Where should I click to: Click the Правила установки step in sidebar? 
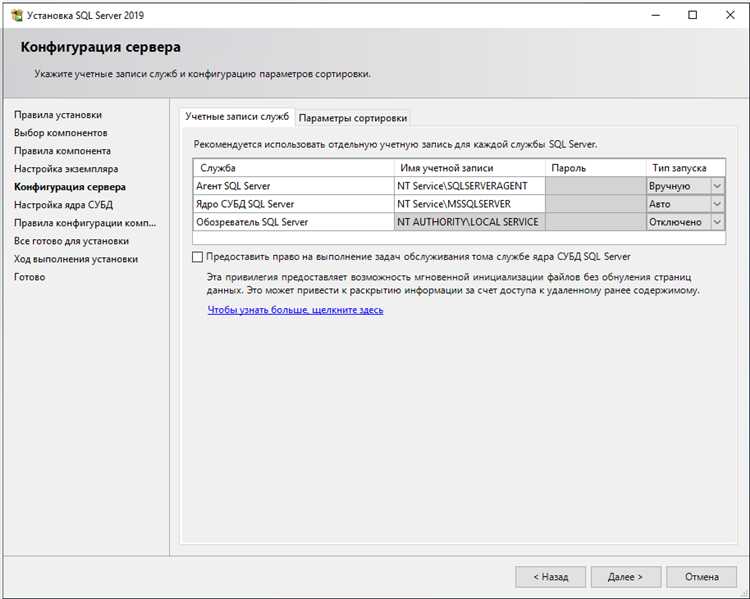click(x=58, y=115)
